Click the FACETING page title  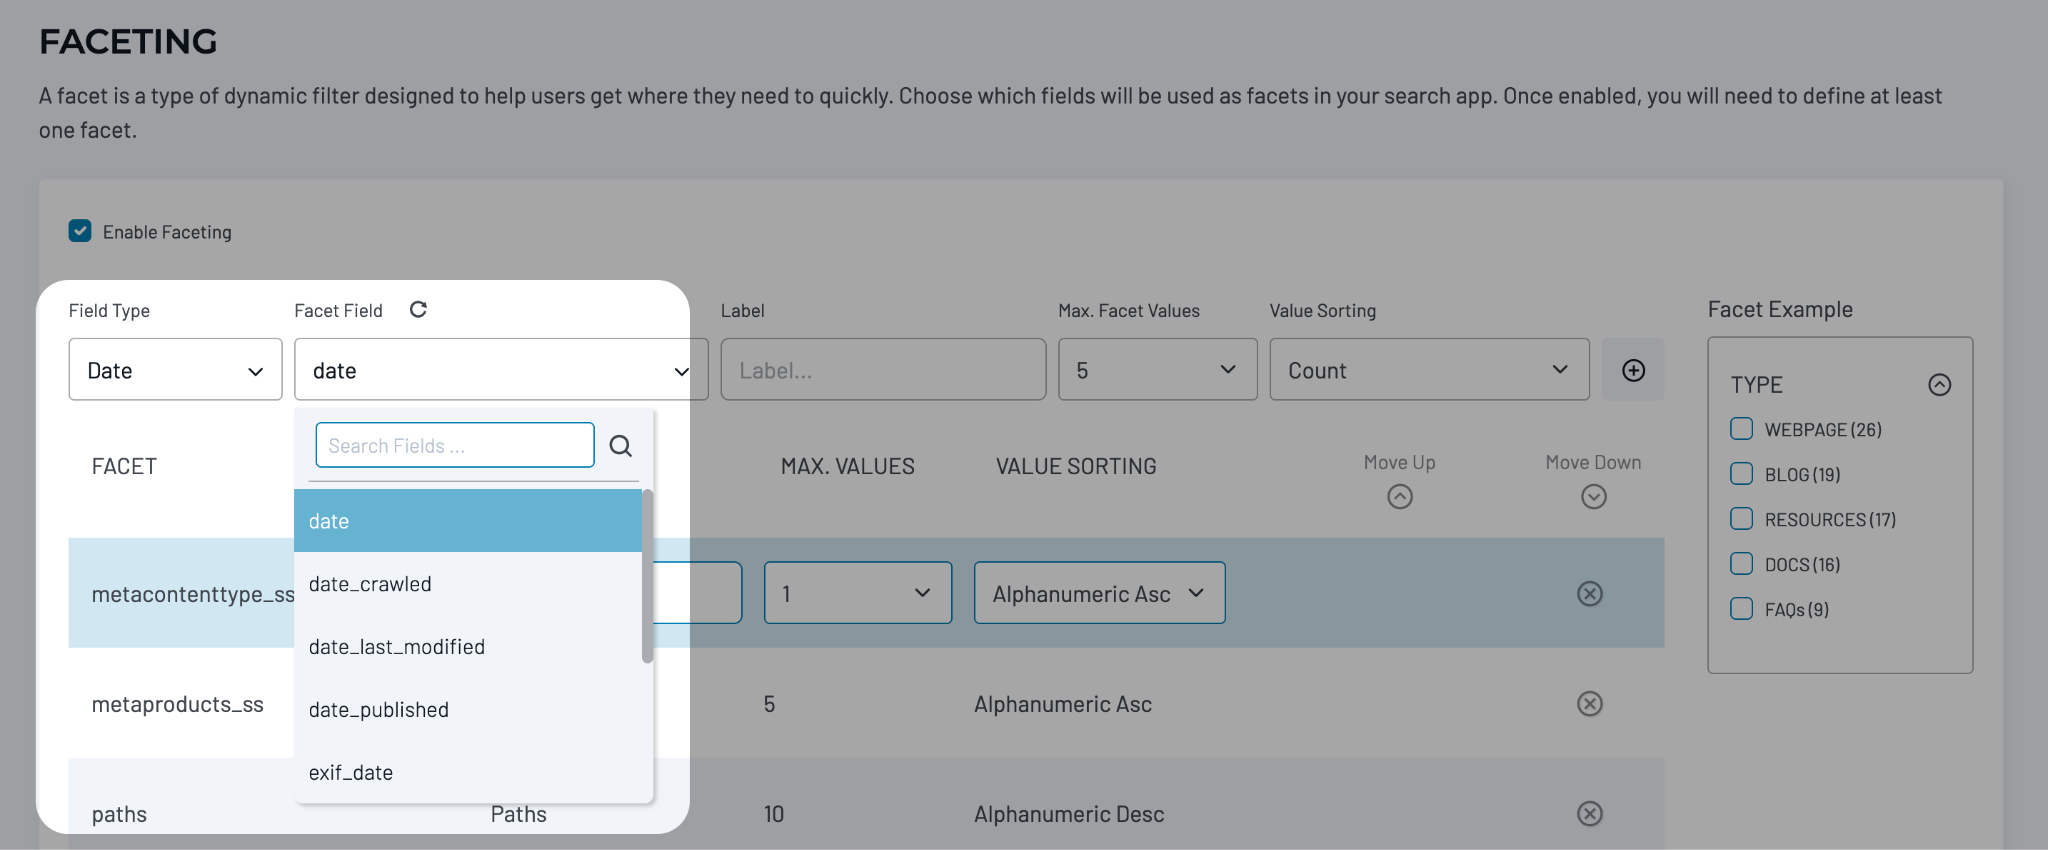point(128,41)
